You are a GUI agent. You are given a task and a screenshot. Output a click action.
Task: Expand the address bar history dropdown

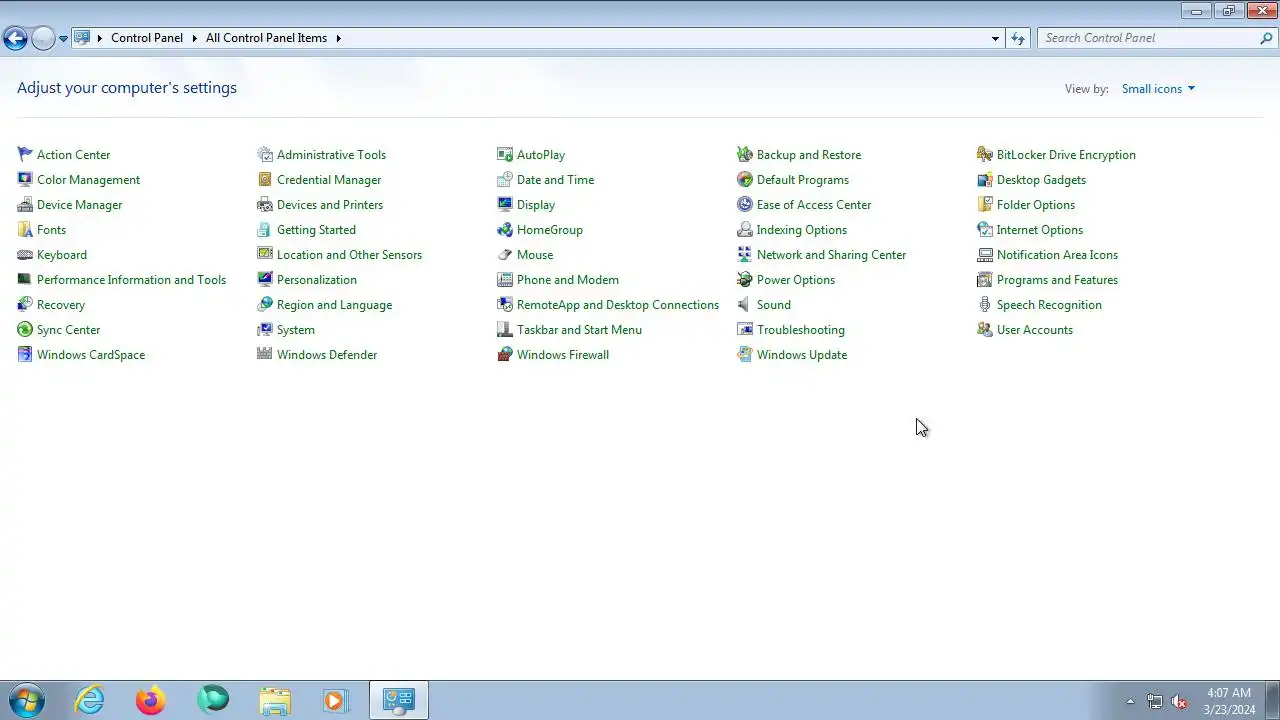(x=995, y=38)
